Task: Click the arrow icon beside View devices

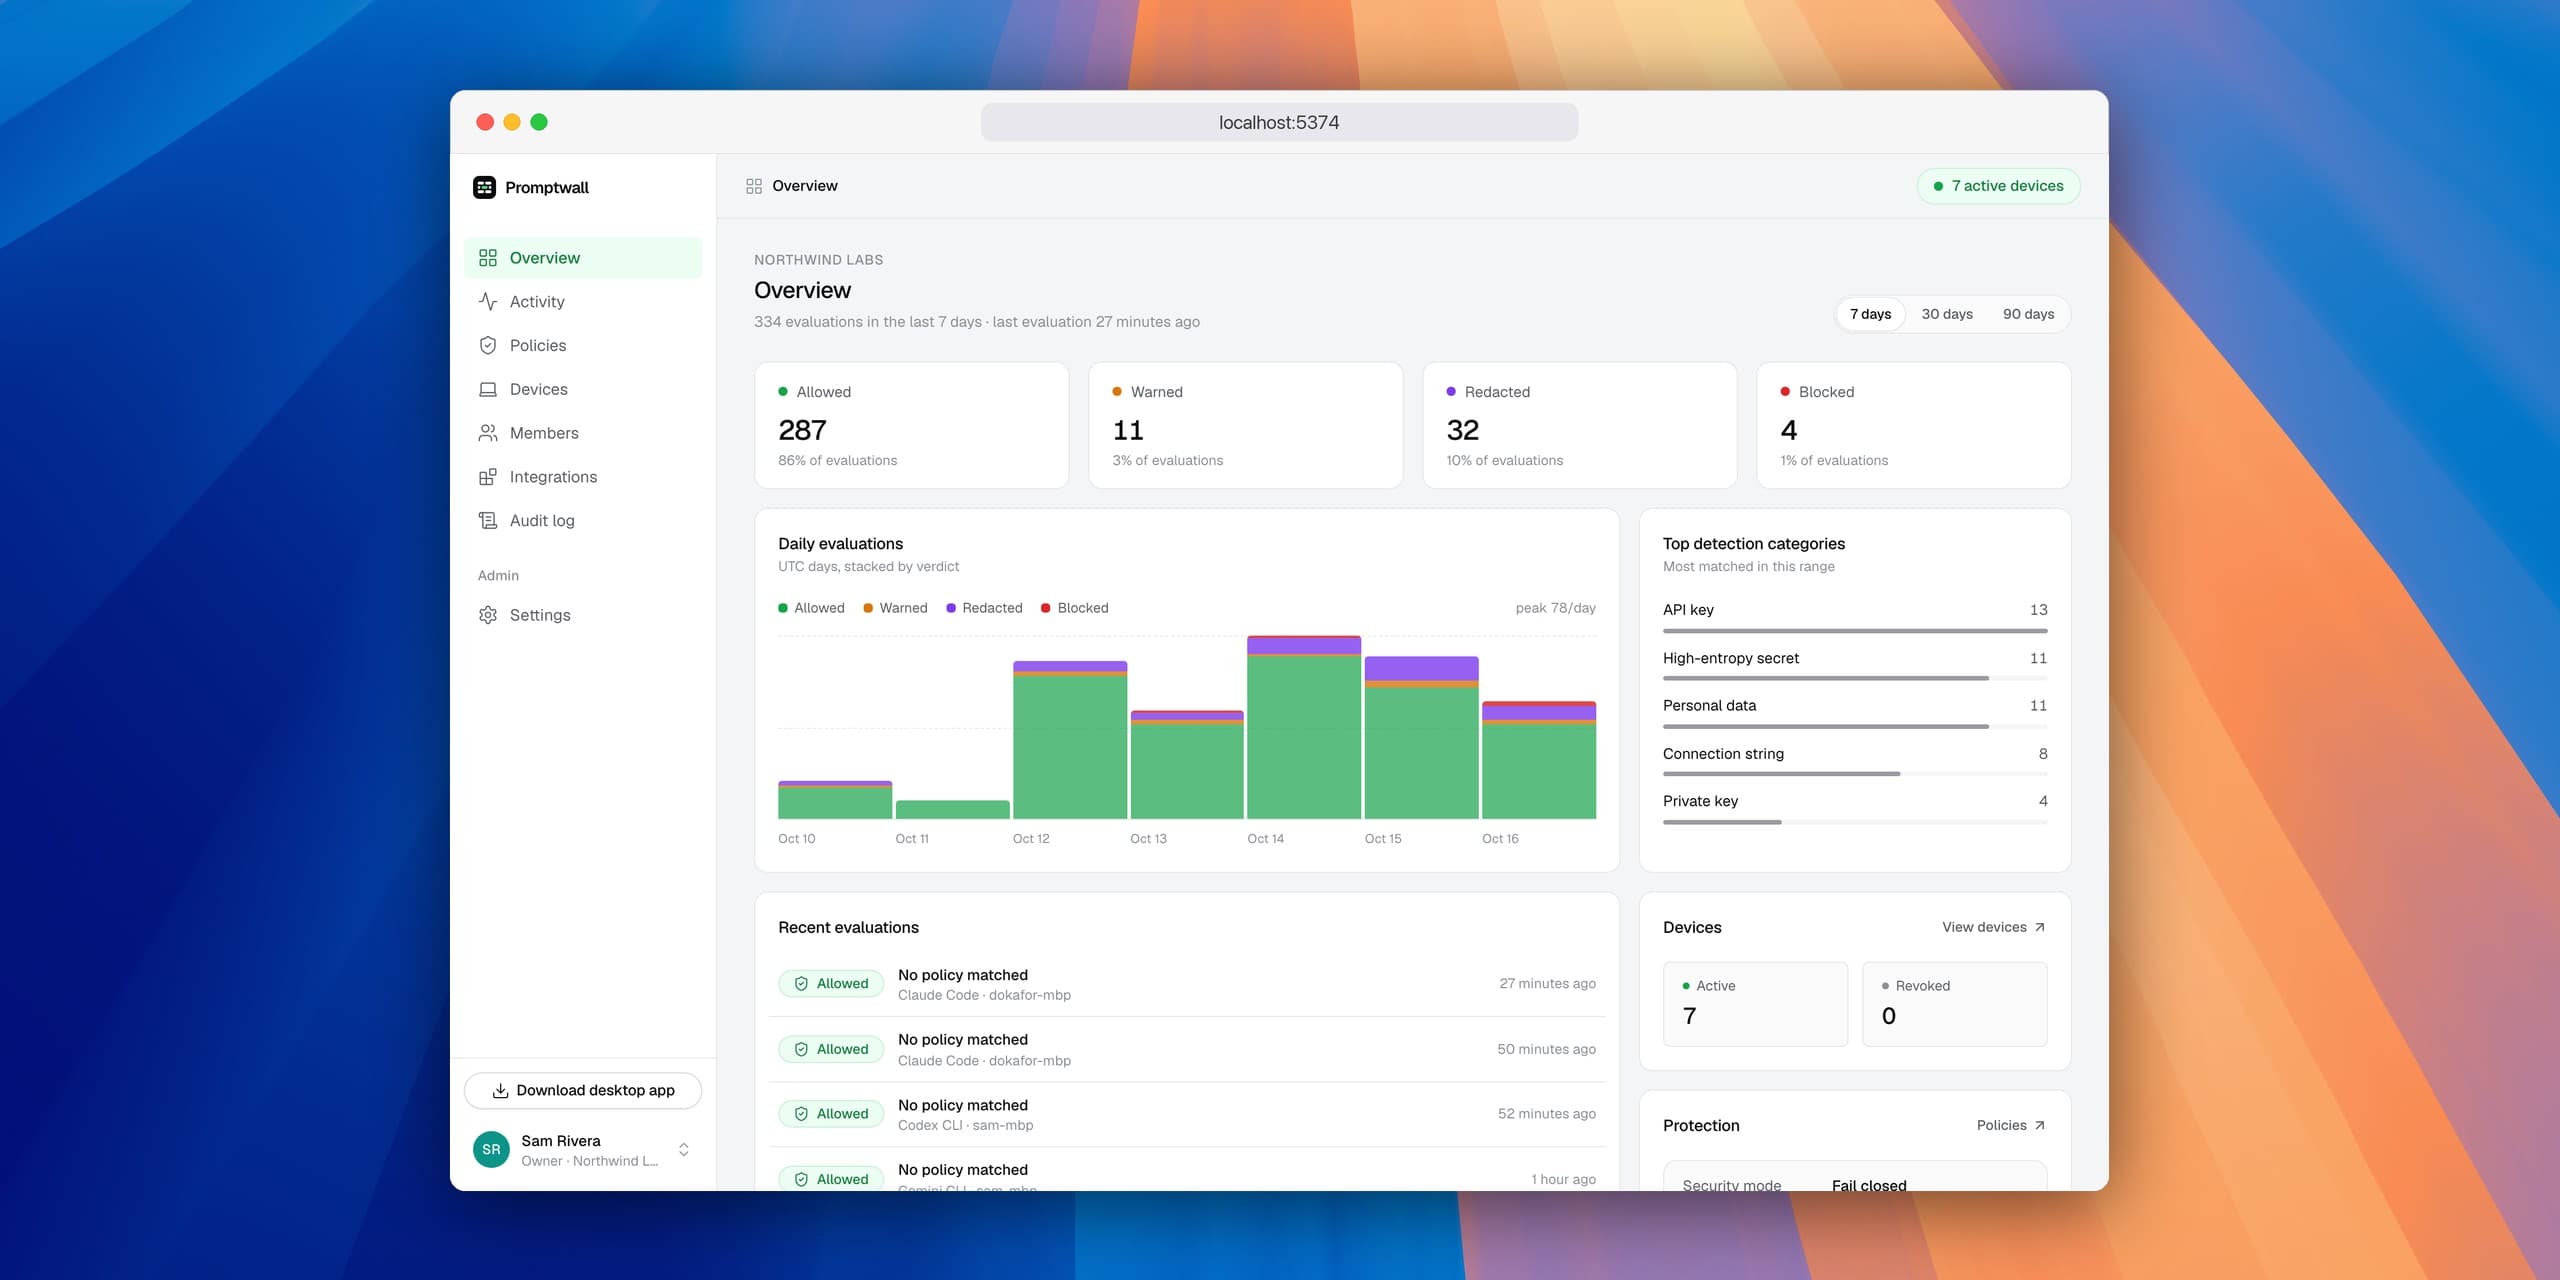Action: coord(2040,927)
